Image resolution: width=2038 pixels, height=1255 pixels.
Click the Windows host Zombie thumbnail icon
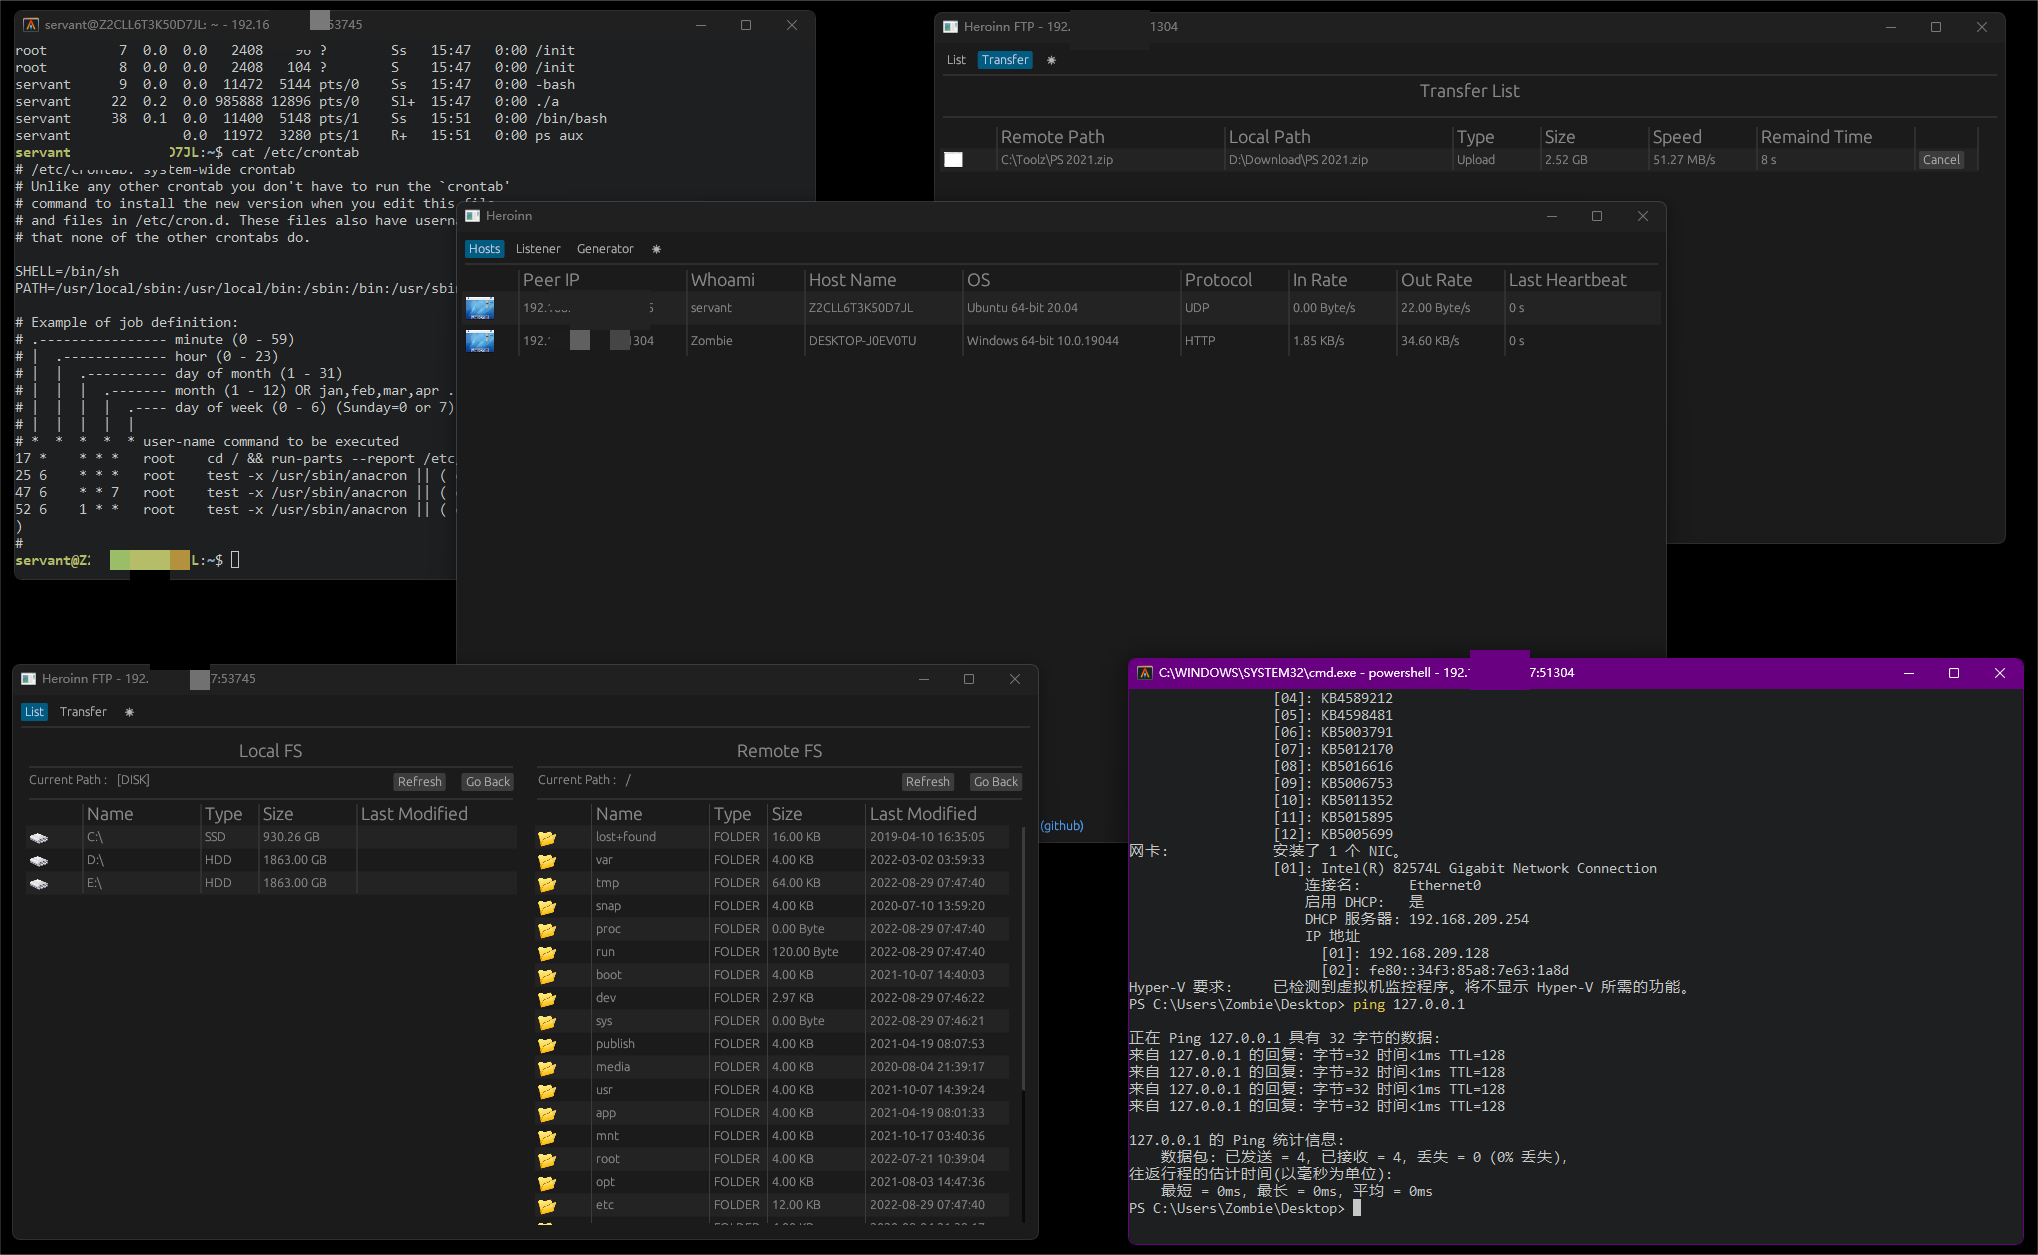480,341
